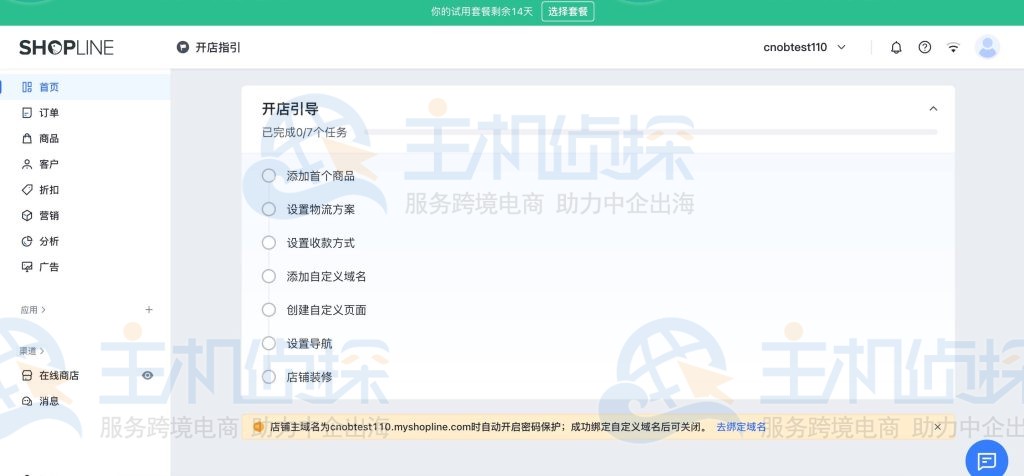Select the 设置物流方案 task circle

click(x=268, y=209)
